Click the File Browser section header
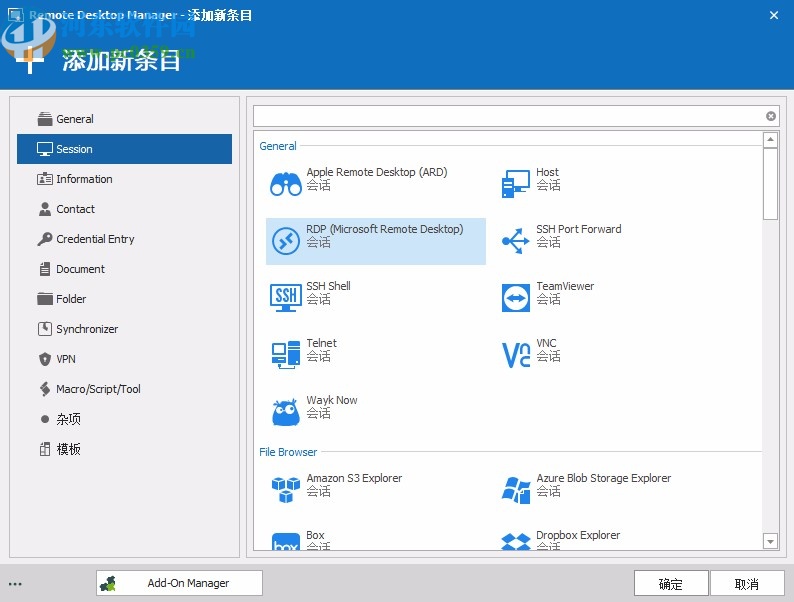The width and height of the screenshot is (794, 602). [288, 452]
